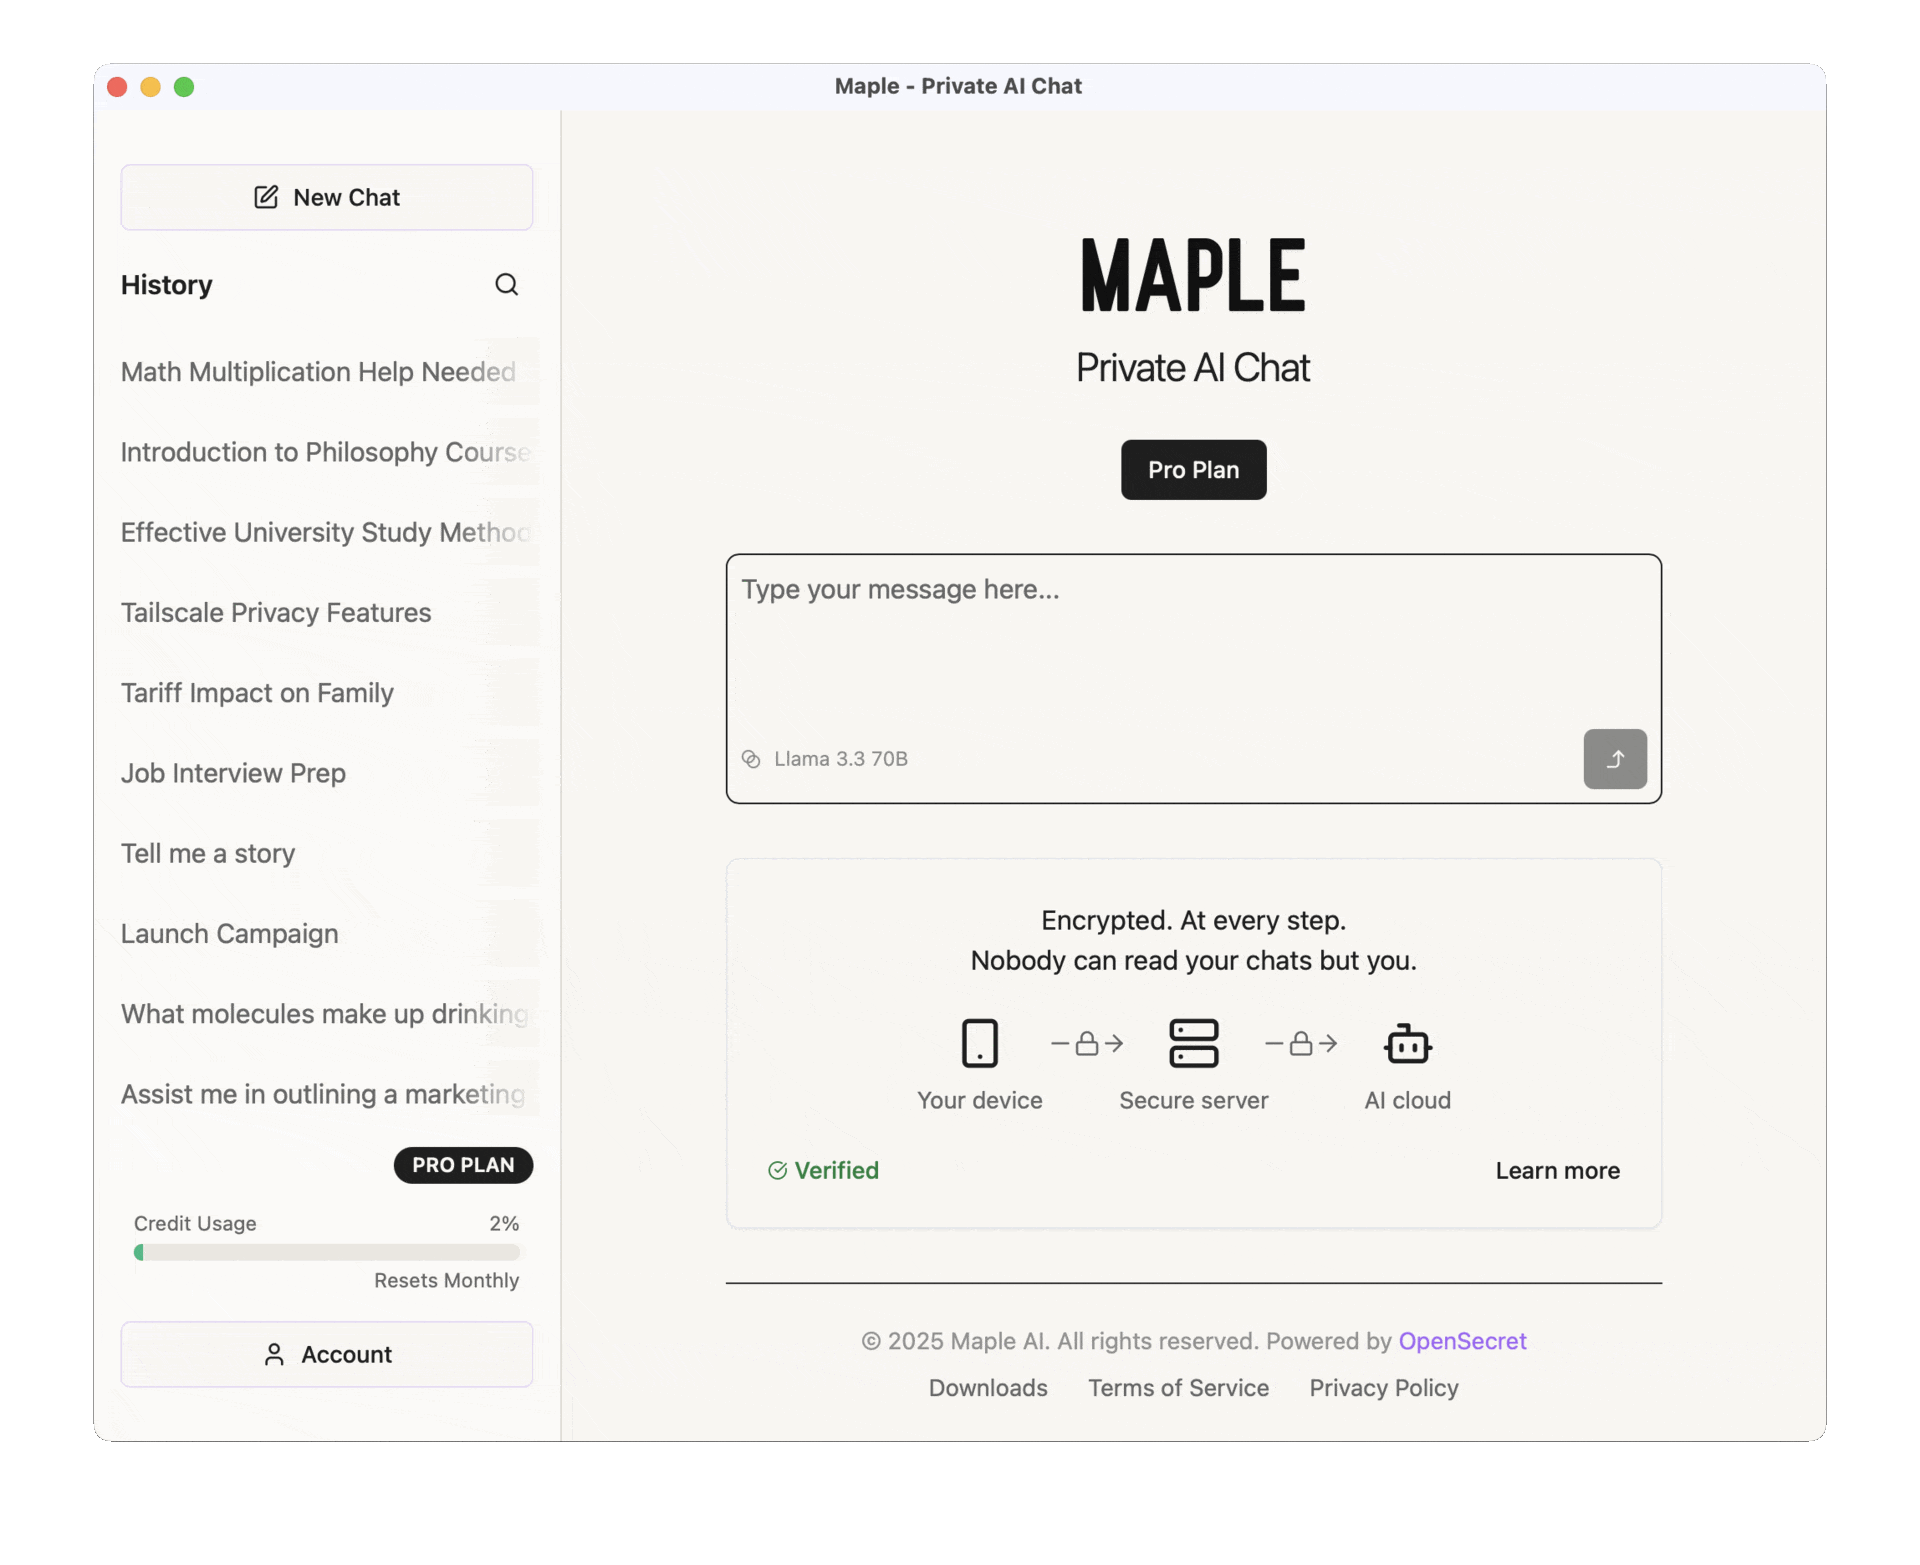Open Learn more about encryption

pos(1557,1171)
